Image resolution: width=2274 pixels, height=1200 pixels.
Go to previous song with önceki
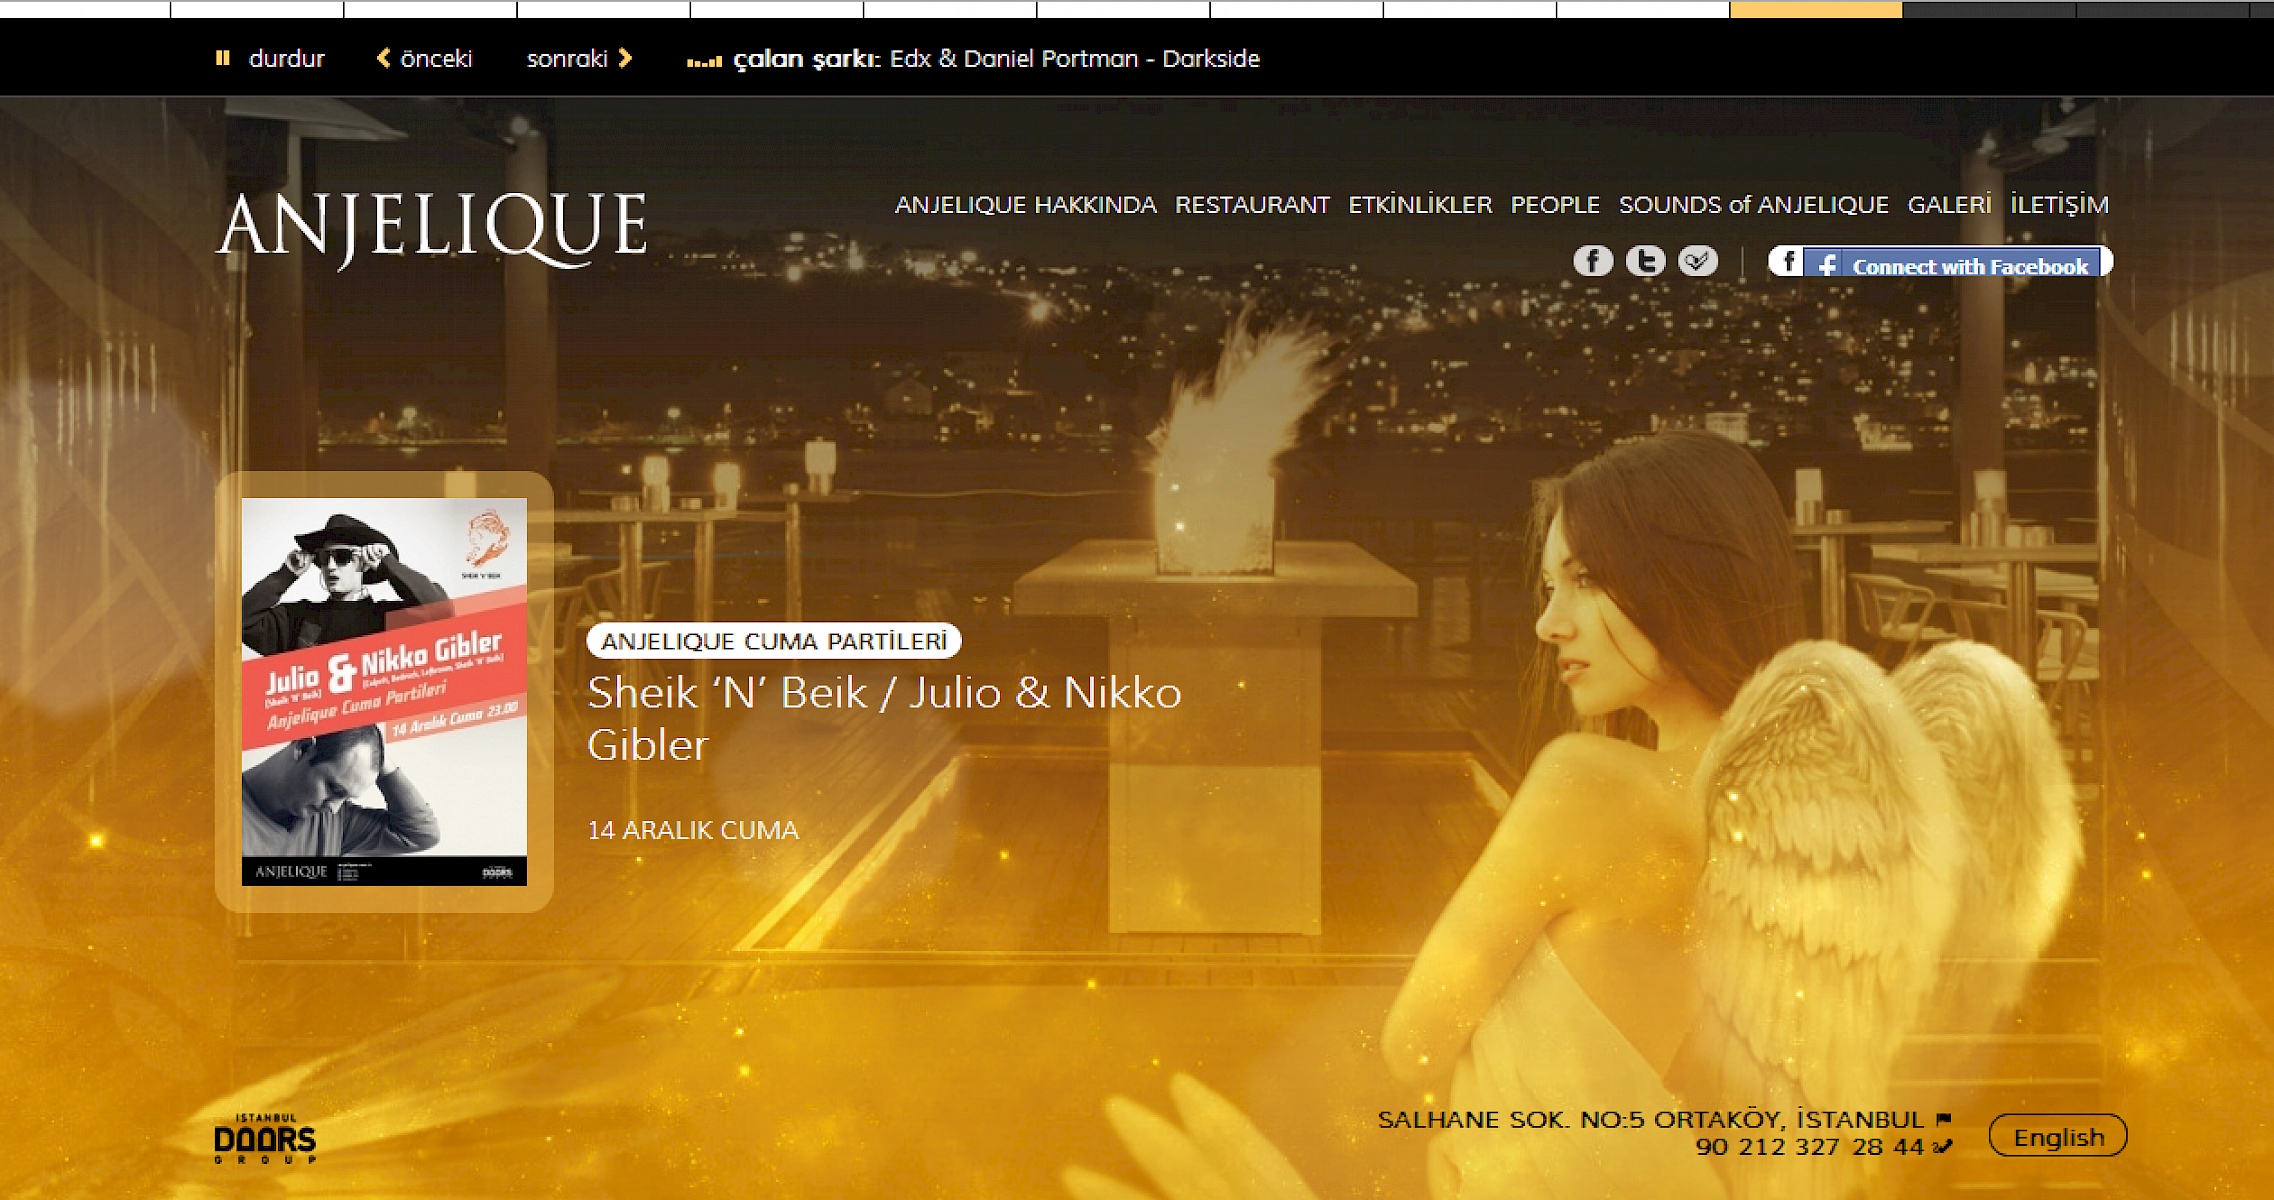click(x=424, y=59)
